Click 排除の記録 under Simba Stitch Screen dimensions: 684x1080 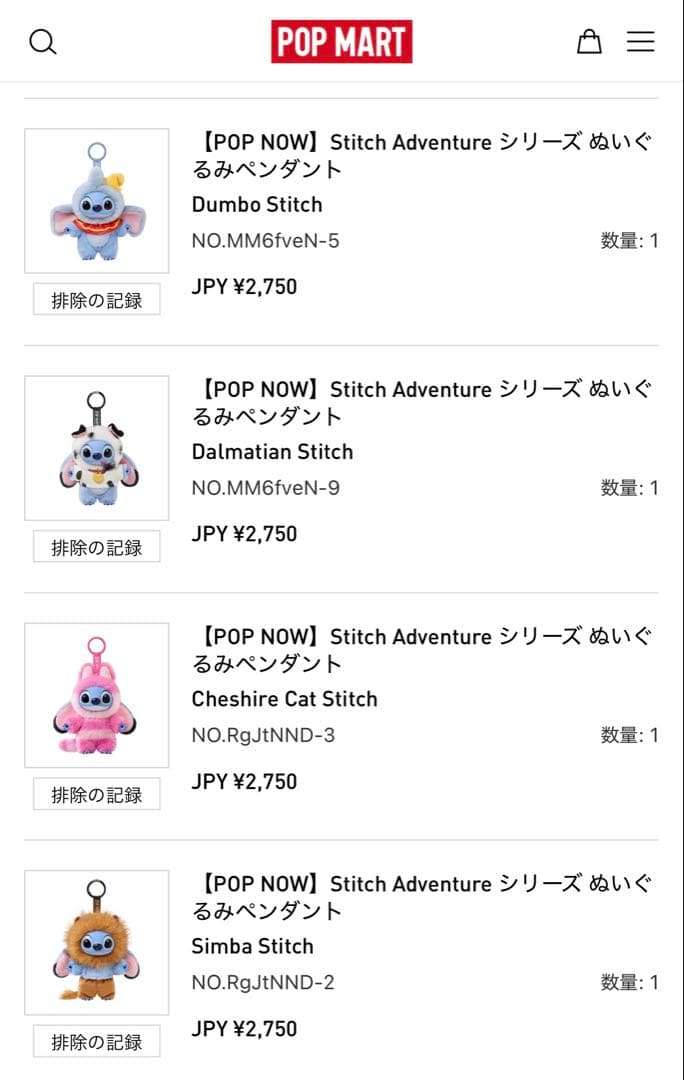(95, 1042)
